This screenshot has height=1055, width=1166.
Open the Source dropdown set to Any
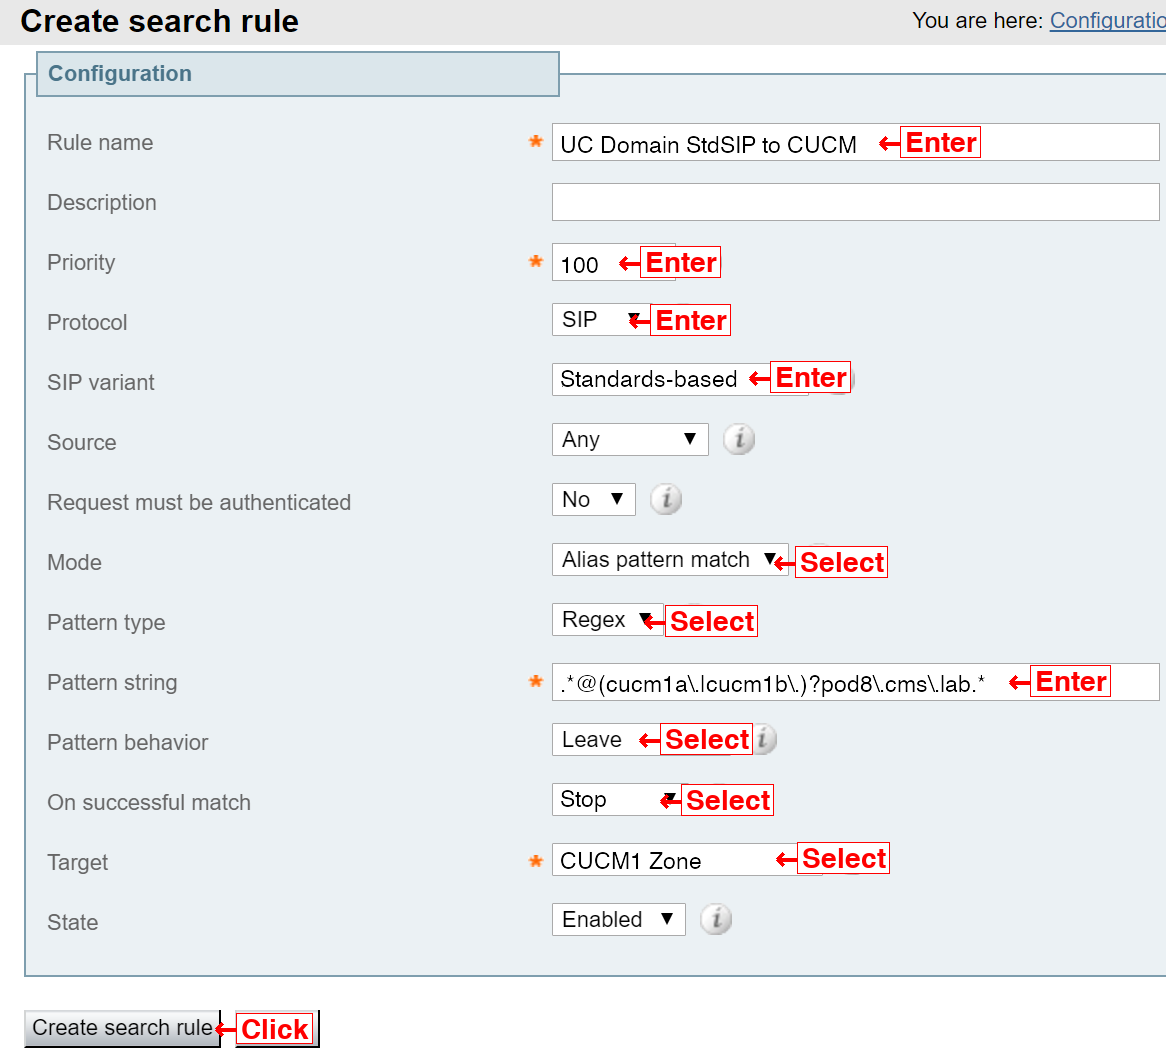pyautogui.click(x=630, y=439)
